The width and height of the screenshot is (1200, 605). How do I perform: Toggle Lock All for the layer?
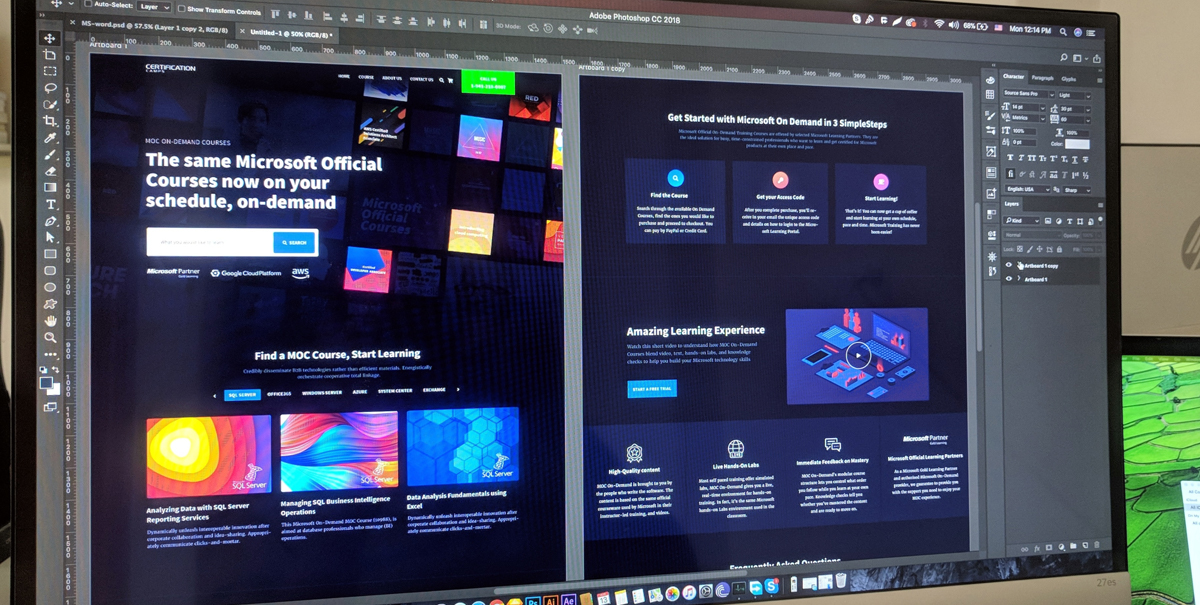pos(1059,249)
